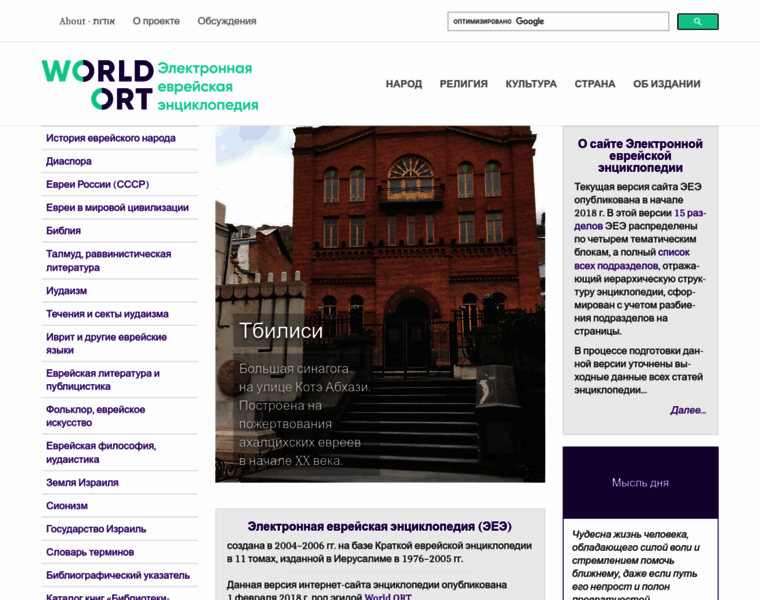Click the green search magnifier button
The image size is (760, 600).
(x=697, y=21)
